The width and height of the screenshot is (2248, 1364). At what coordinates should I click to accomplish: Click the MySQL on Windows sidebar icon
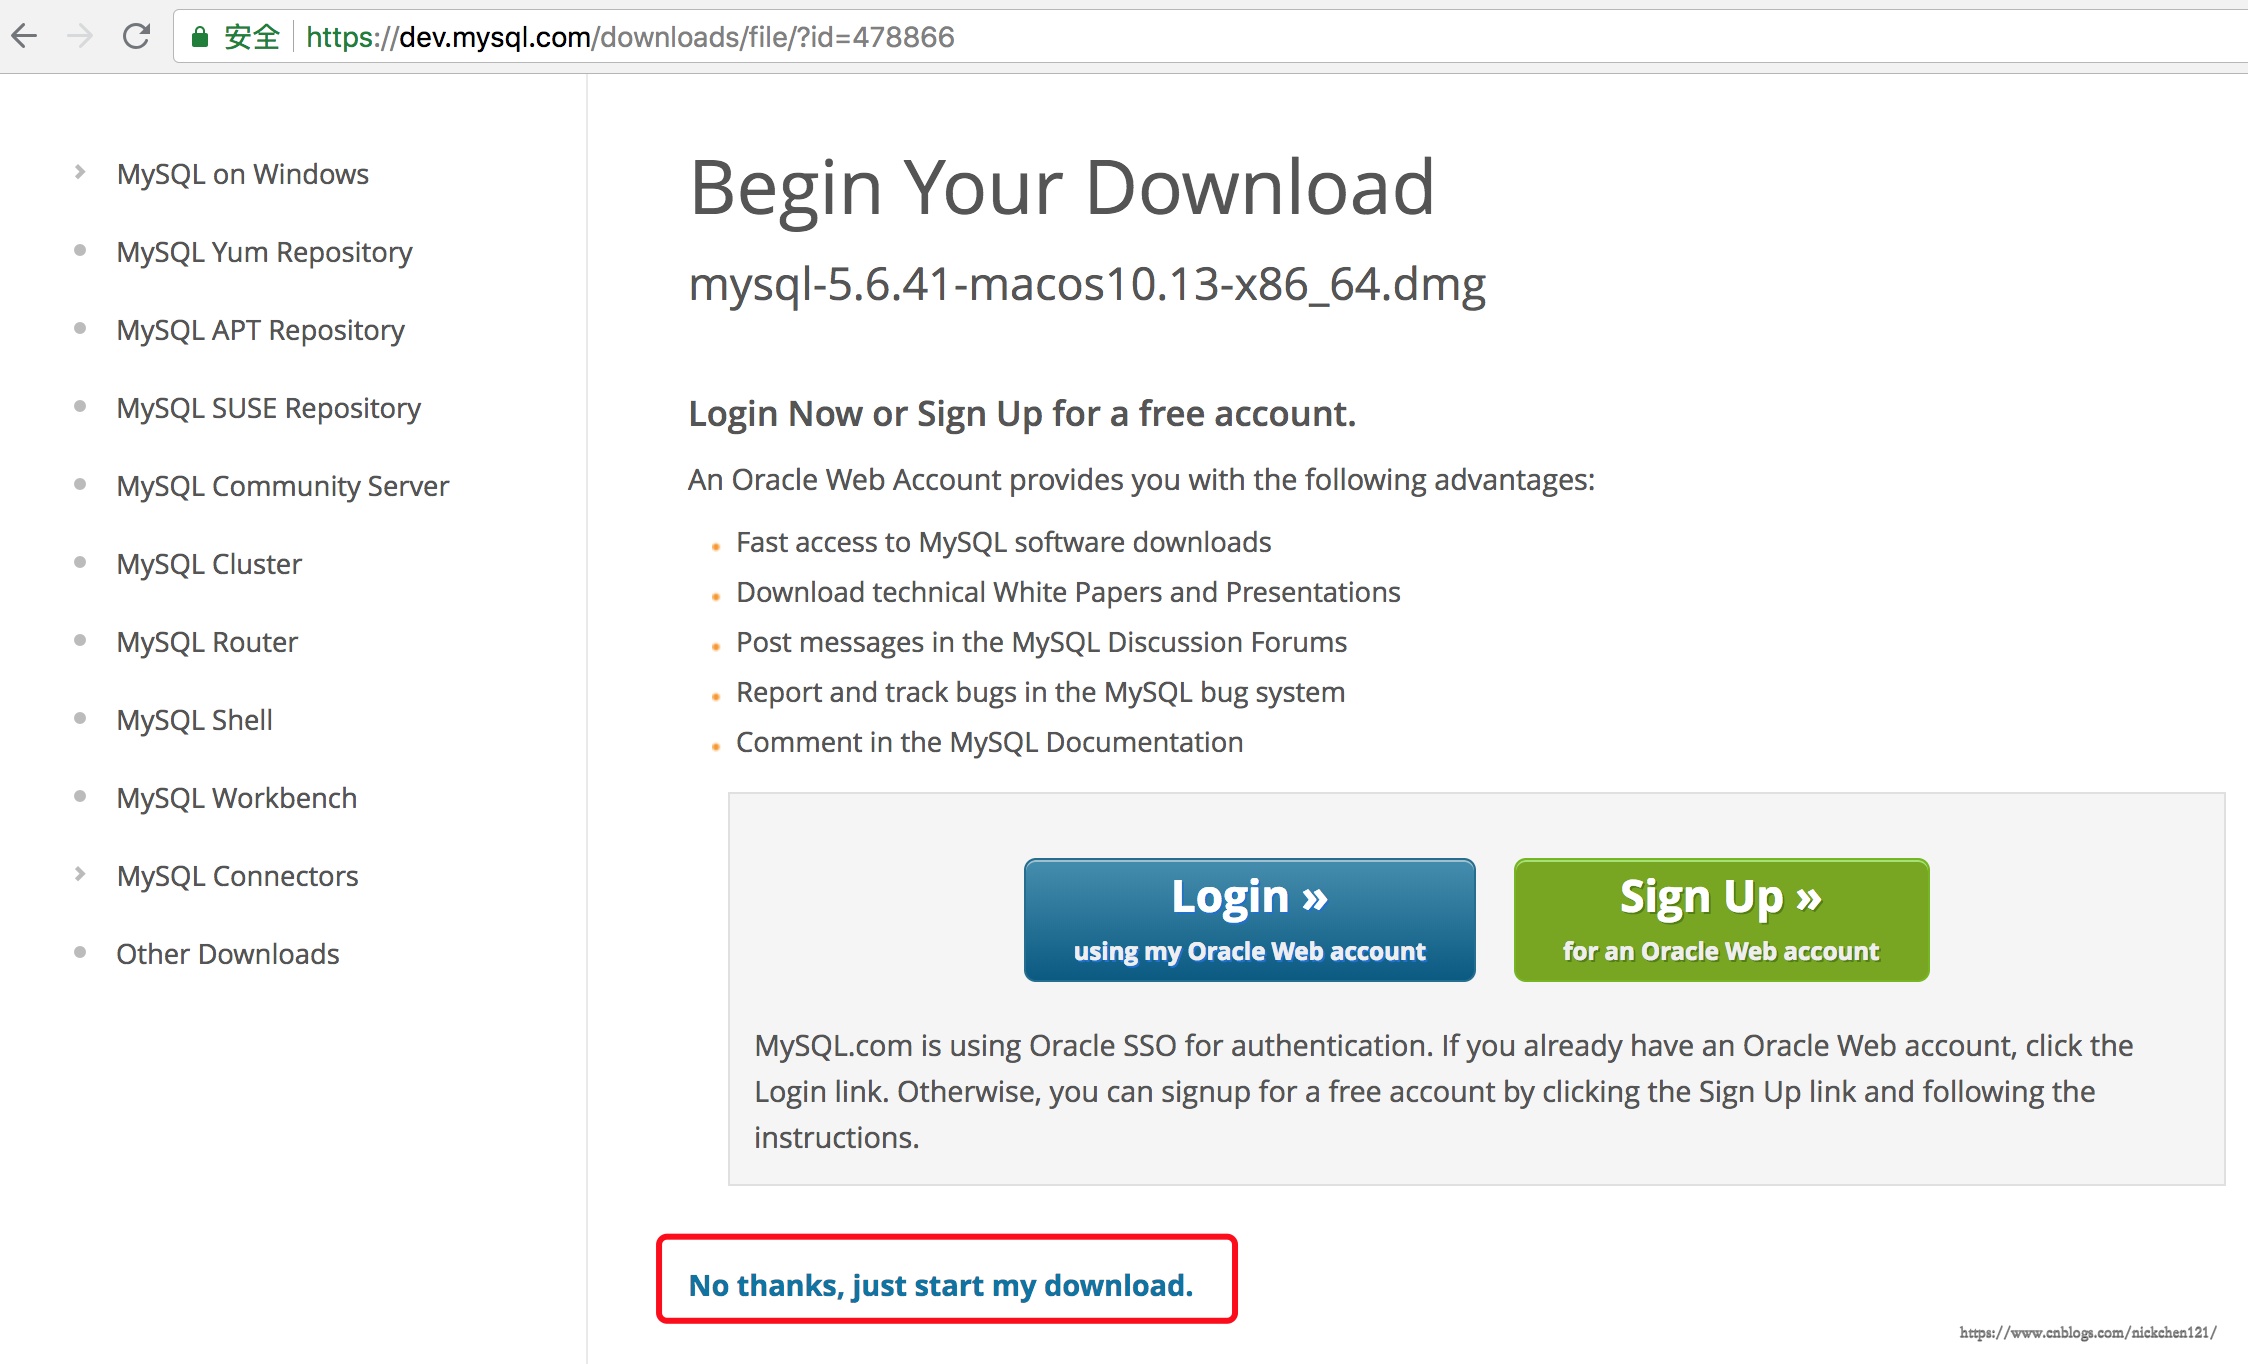point(77,172)
